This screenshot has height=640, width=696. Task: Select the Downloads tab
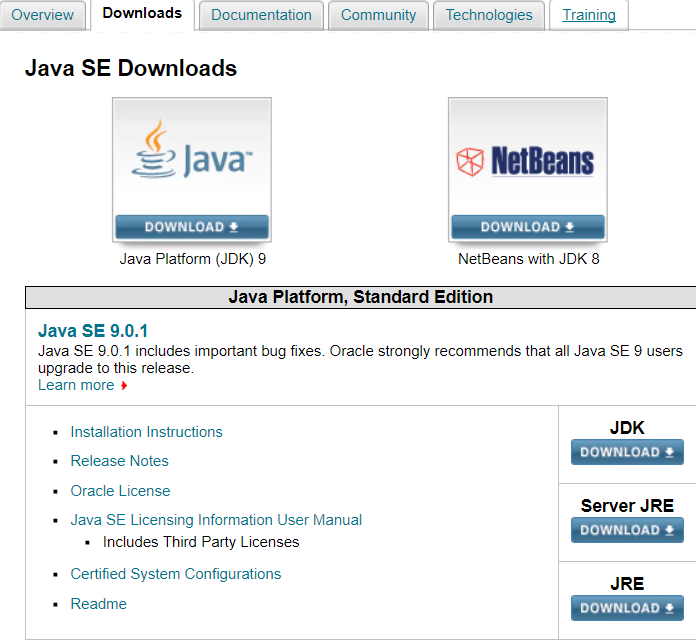(142, 13)
